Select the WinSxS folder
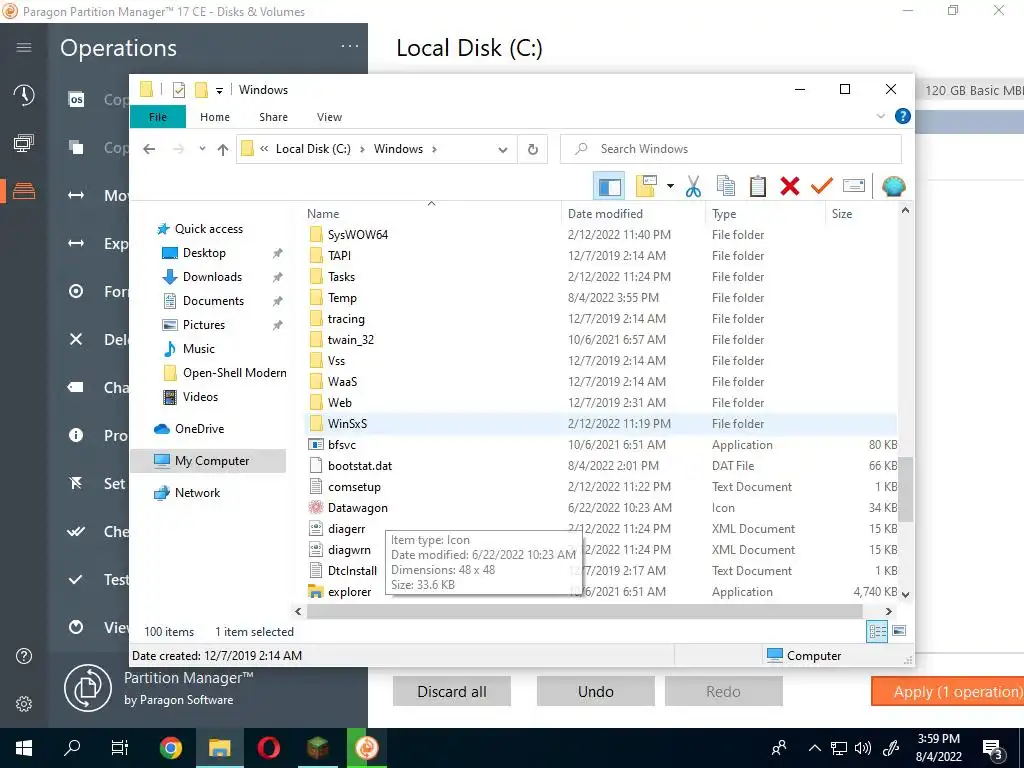Viewport: 1024px width, 768px height. point(601,424)
